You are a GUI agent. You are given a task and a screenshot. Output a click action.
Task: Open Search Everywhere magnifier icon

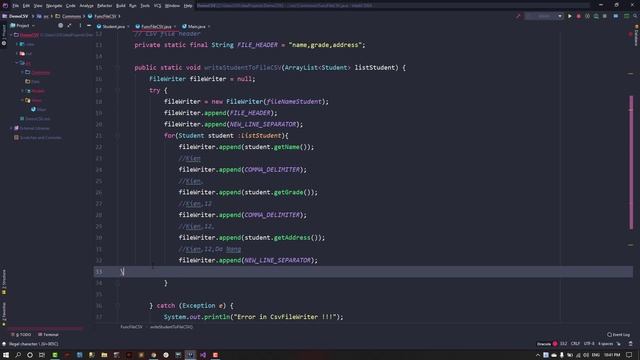pos(635,16)
